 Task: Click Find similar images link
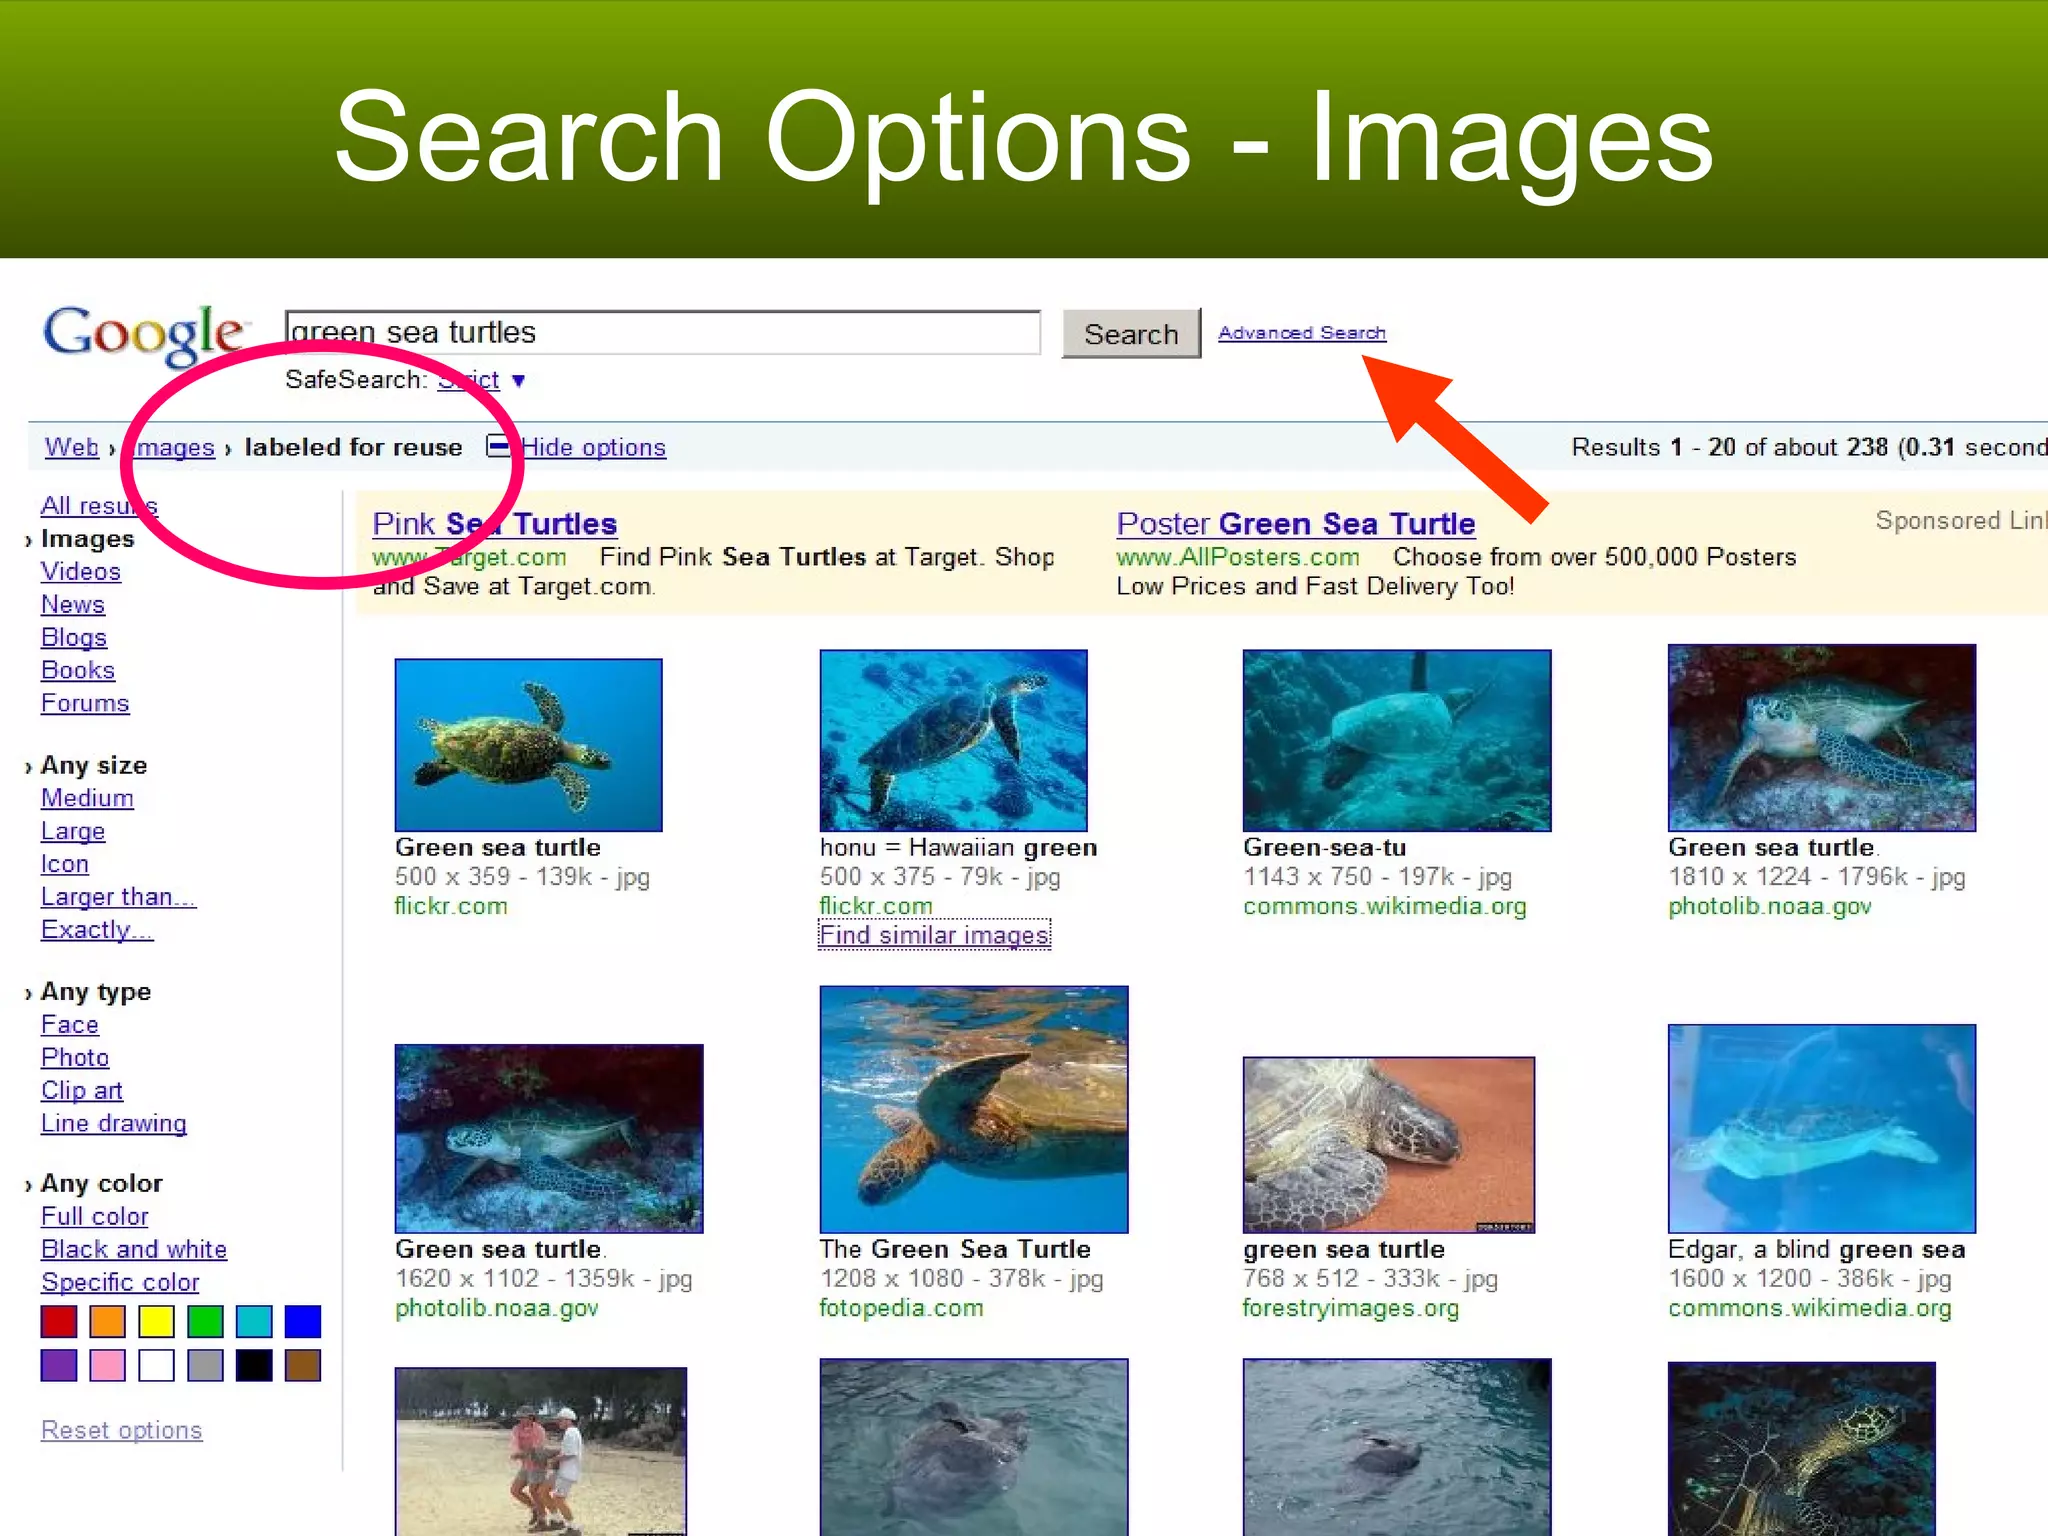(935, 935)
